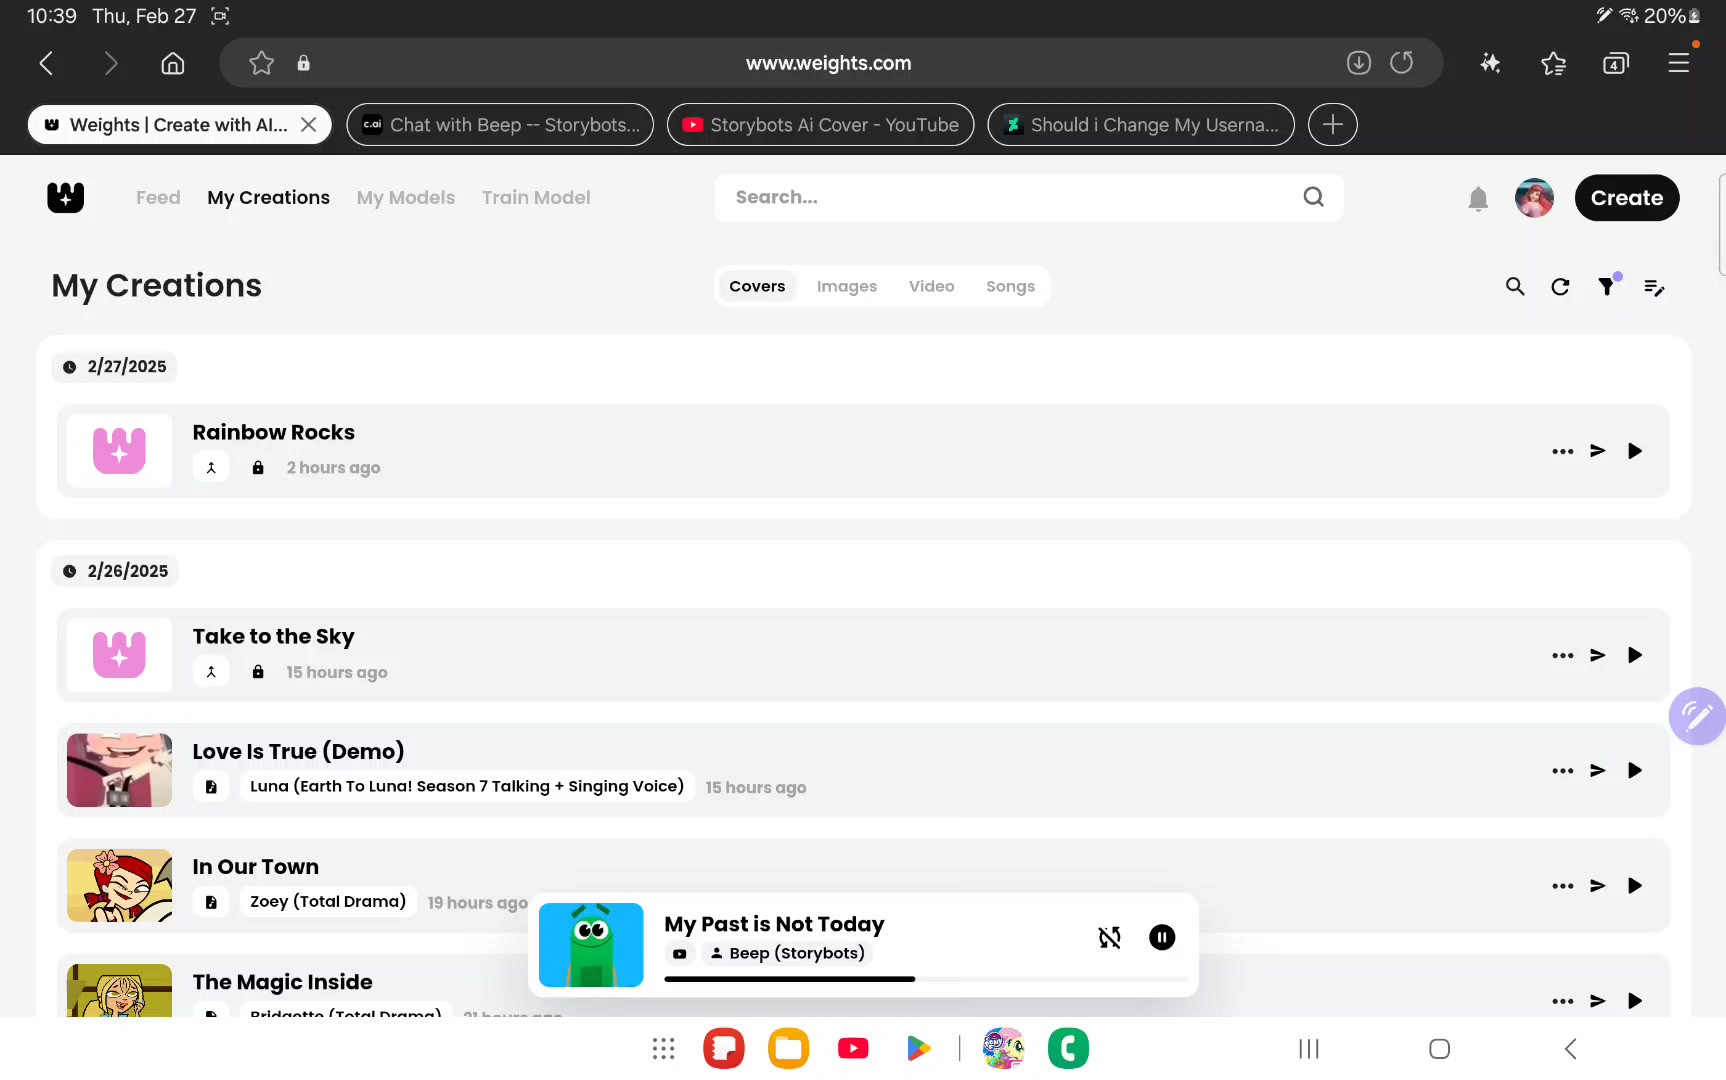Search creations with the magnifier icon
The width and height of the screenshot is (1726, 1080).
pos(1515,287)
